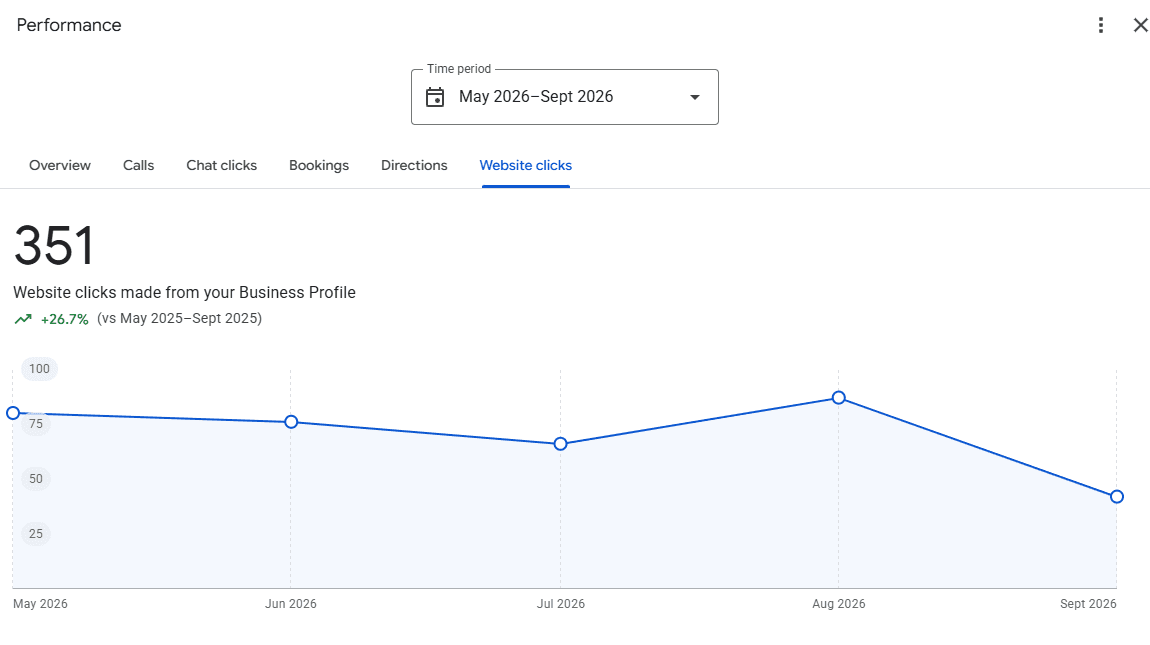Select the Directions tab

coord(414,165)
